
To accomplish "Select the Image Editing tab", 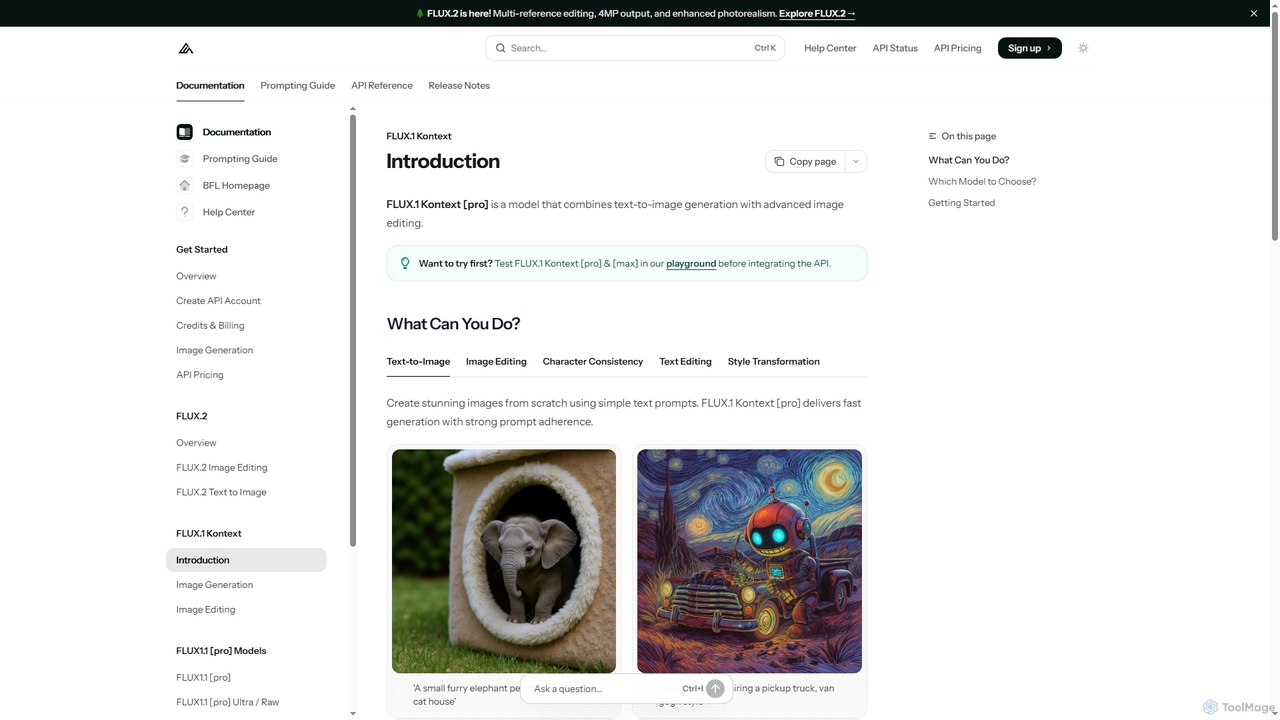I will [x=496, y=362].
